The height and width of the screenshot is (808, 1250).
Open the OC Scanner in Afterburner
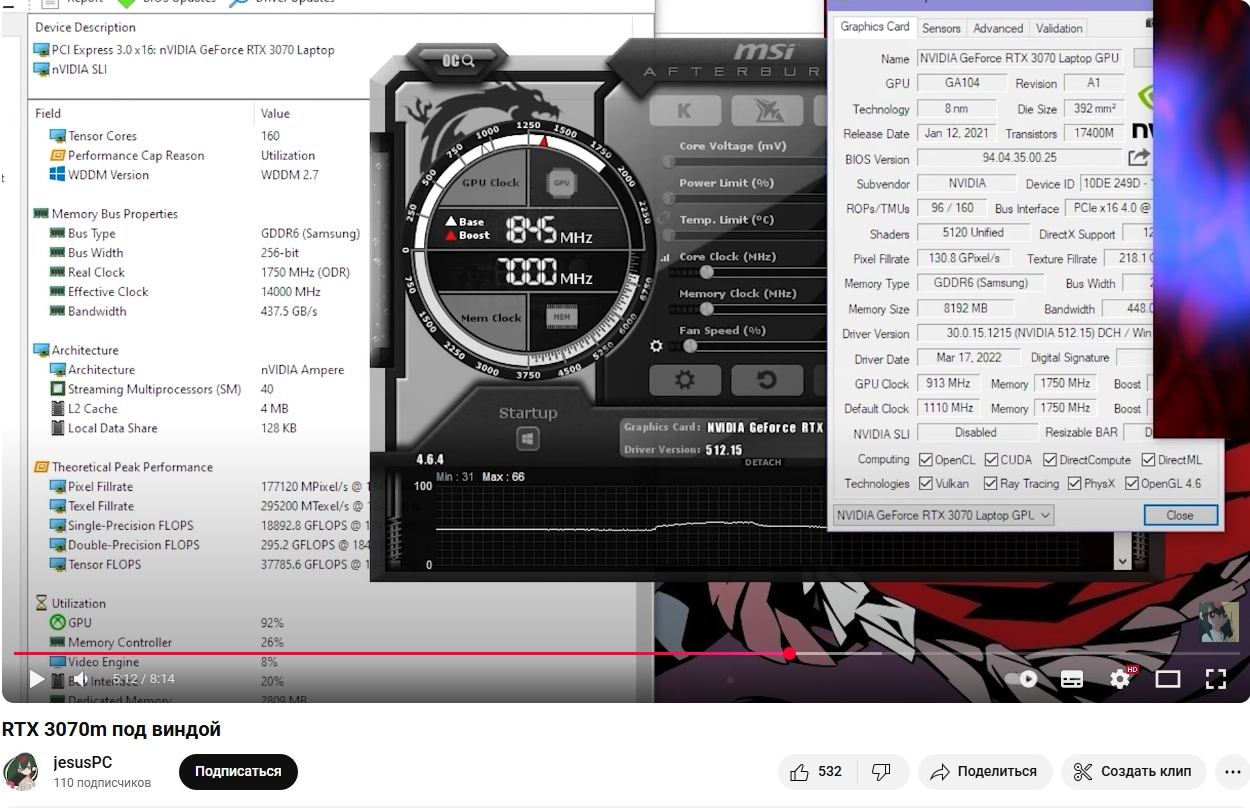(x=458, y=61)
